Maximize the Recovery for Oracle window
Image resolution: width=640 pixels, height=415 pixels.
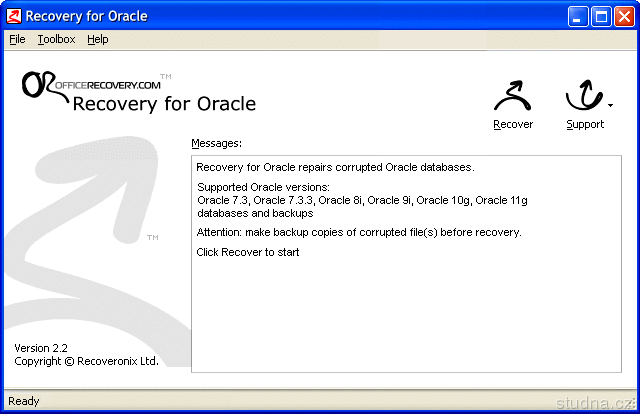[601, 17]
